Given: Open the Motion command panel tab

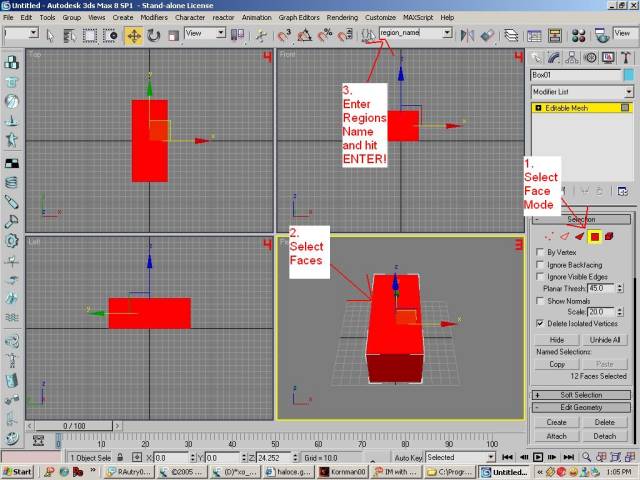Looking at the screenshot, I should (x=591, y=56).
